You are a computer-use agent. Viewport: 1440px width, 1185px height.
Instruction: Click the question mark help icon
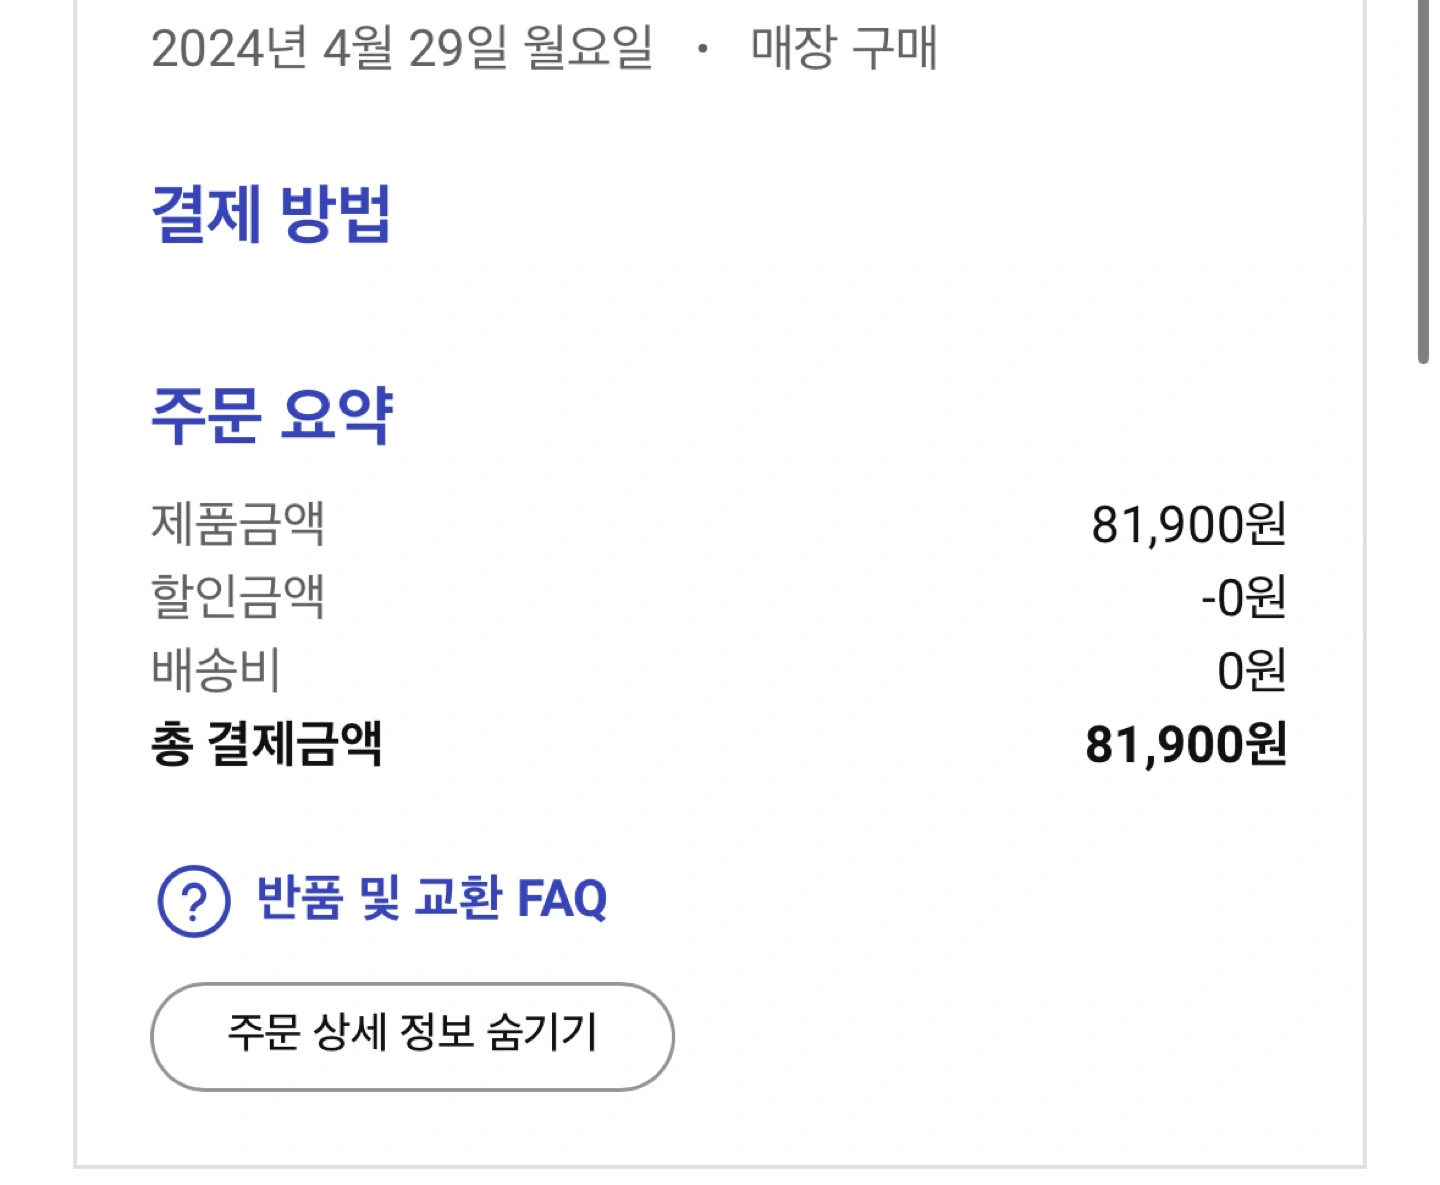[x=194, y=901]
